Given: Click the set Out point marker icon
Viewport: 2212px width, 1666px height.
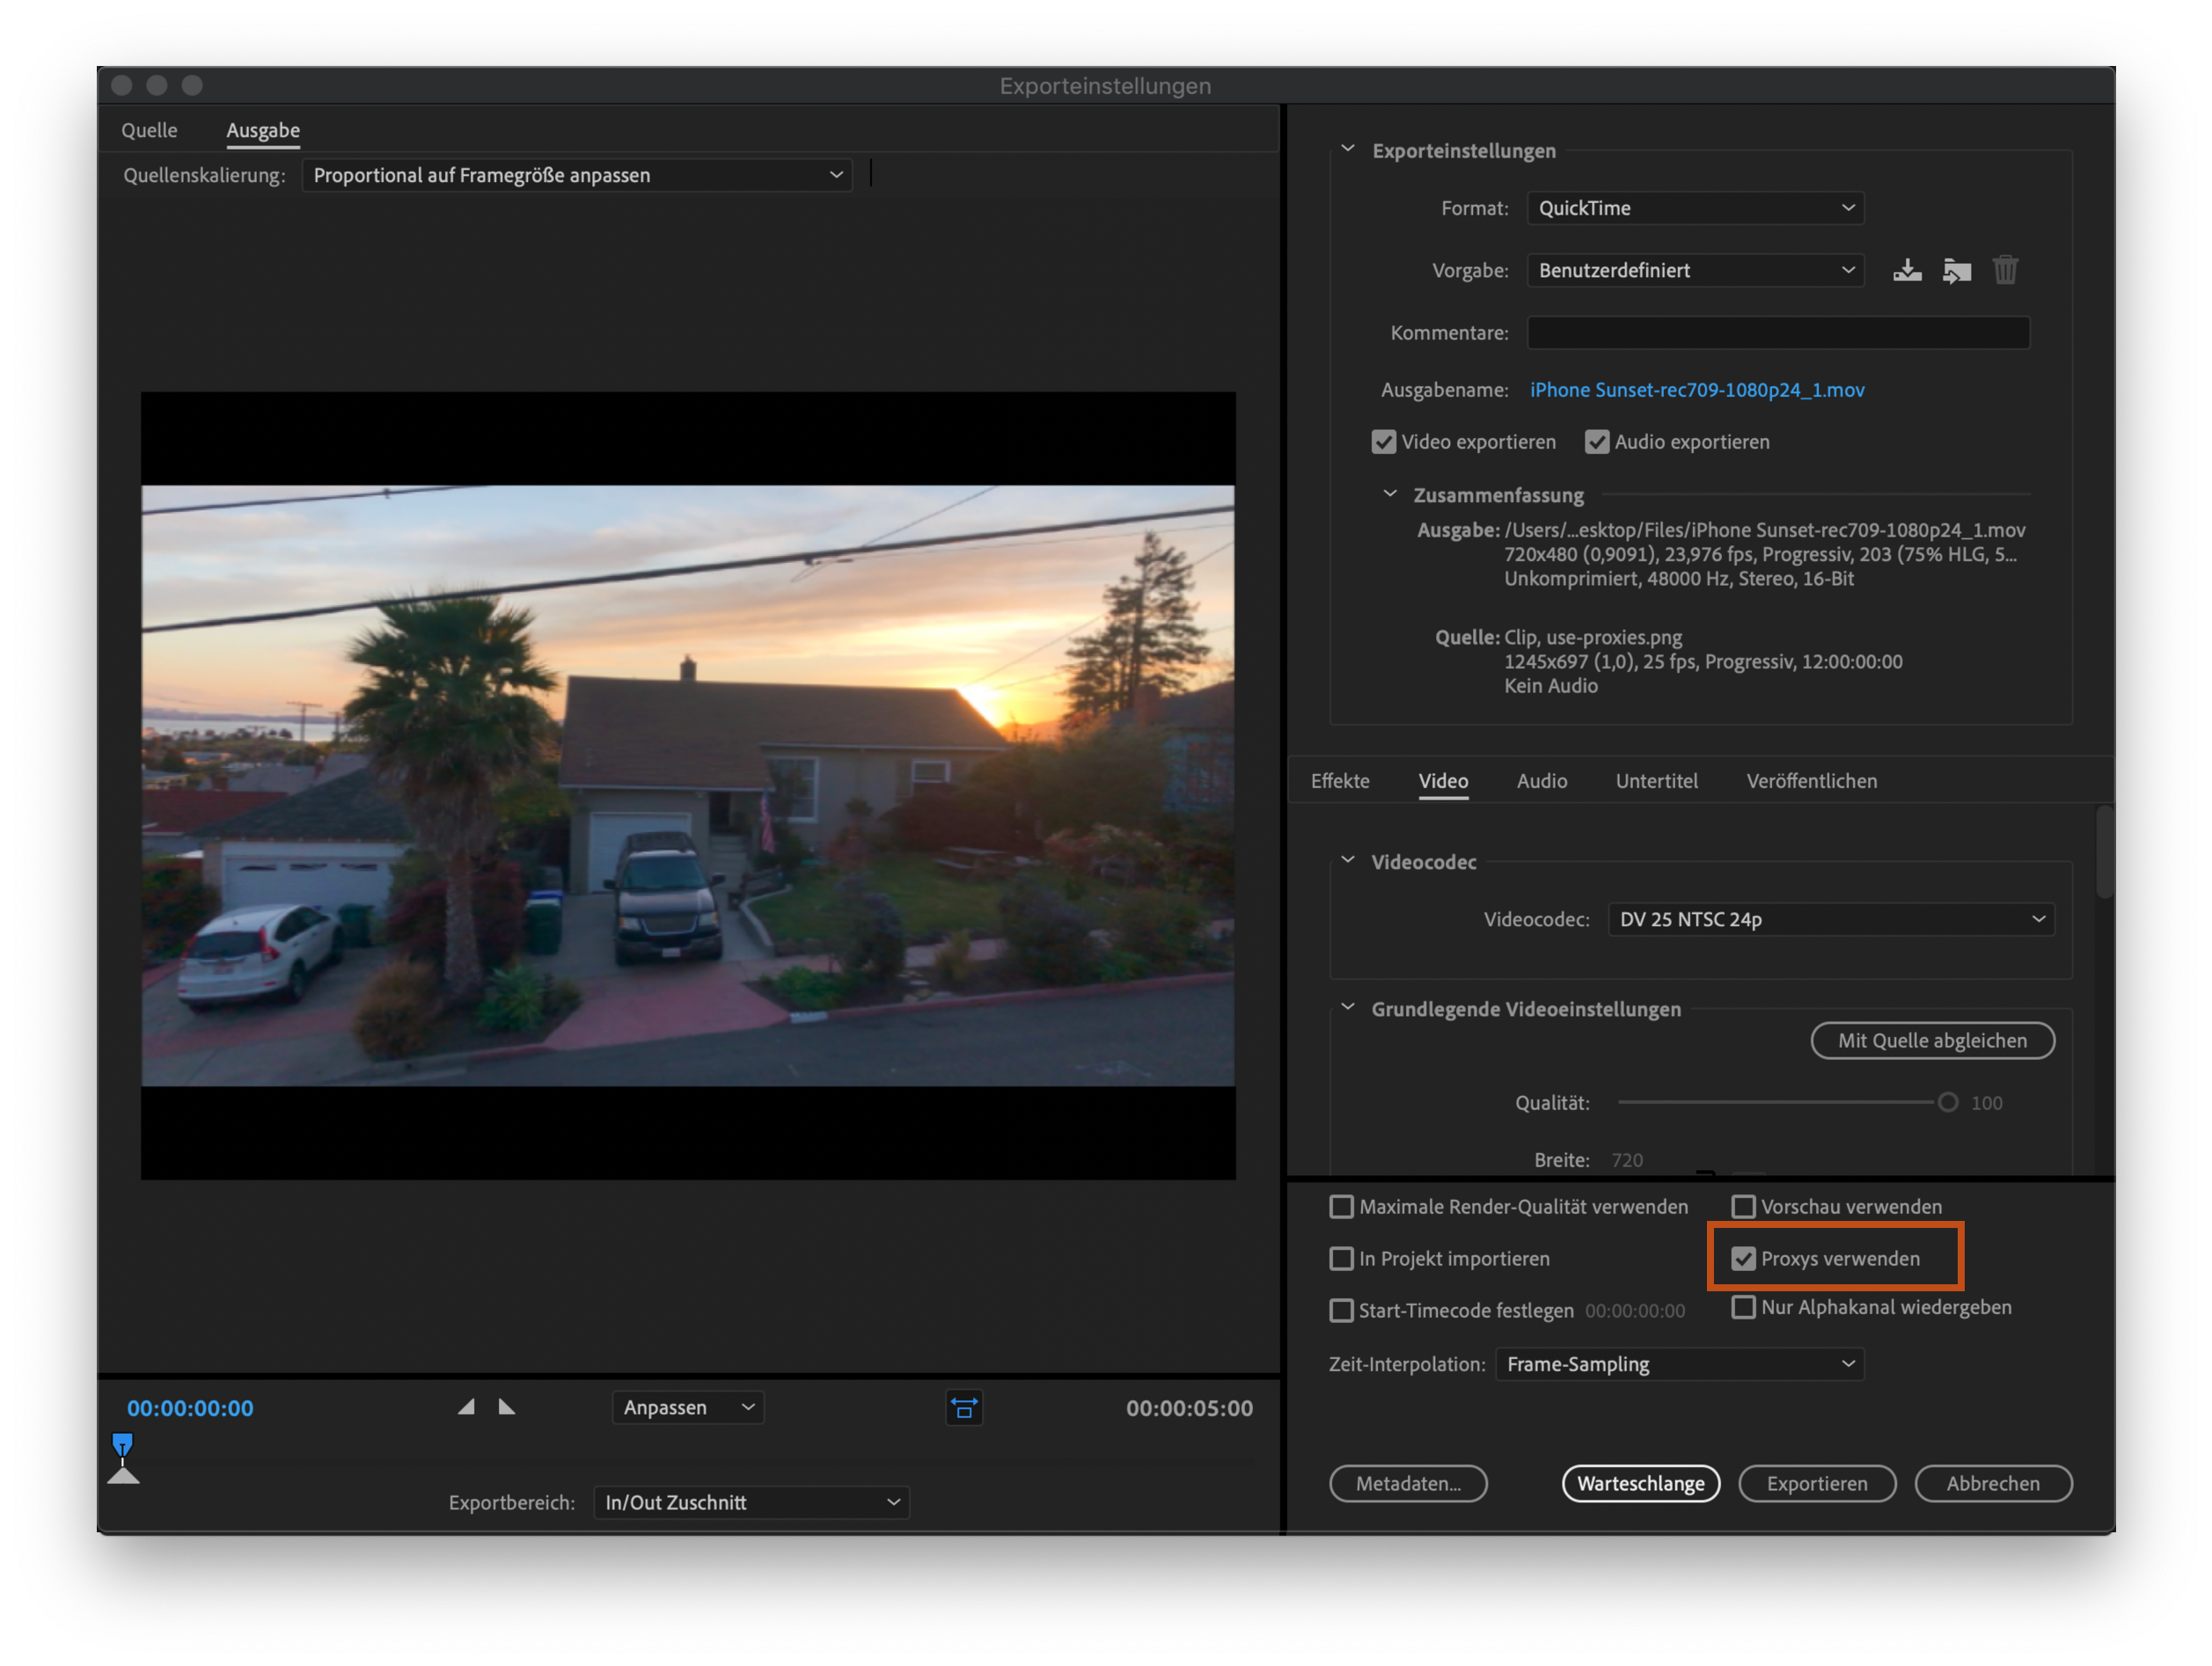Looking at the screenshot, I should click(x=507, y=1407).
